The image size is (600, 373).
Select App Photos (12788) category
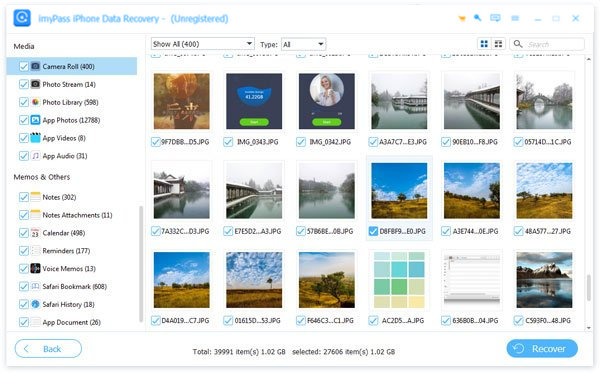(71, 120)
